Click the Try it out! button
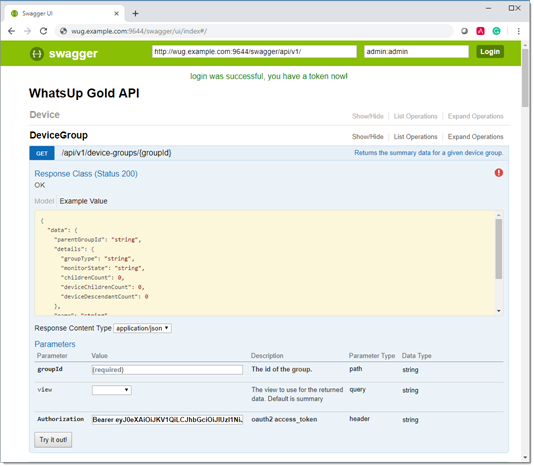Image resolution: width=534 pixels, height=467 pixels. click(53, 440)
